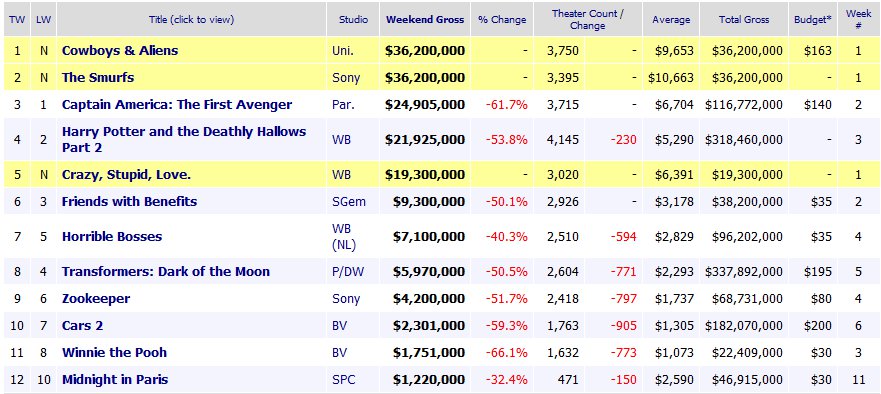Click the Crazy, Stupid, Love. title

pos(126,175)
